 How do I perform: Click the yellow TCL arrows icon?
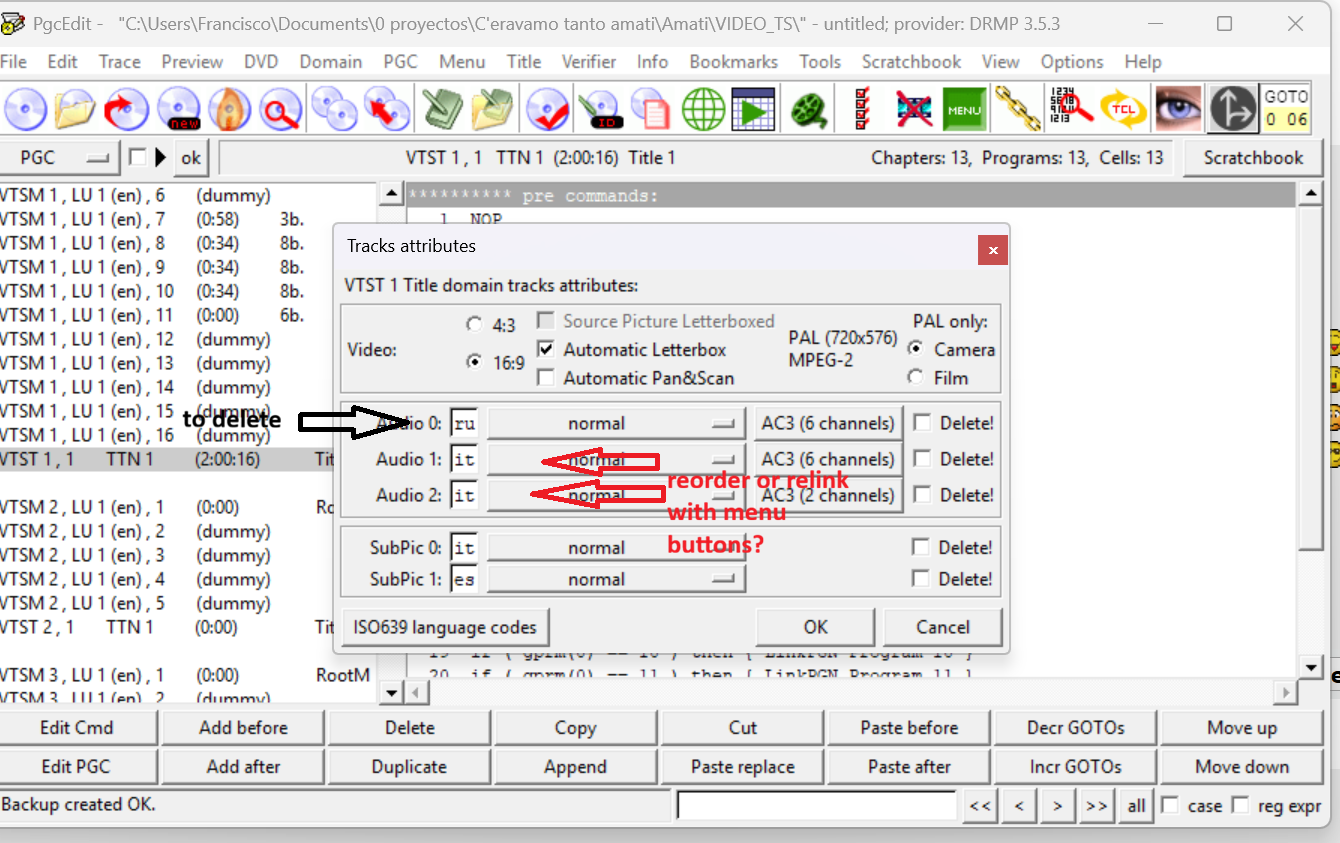coord(1123,109)
